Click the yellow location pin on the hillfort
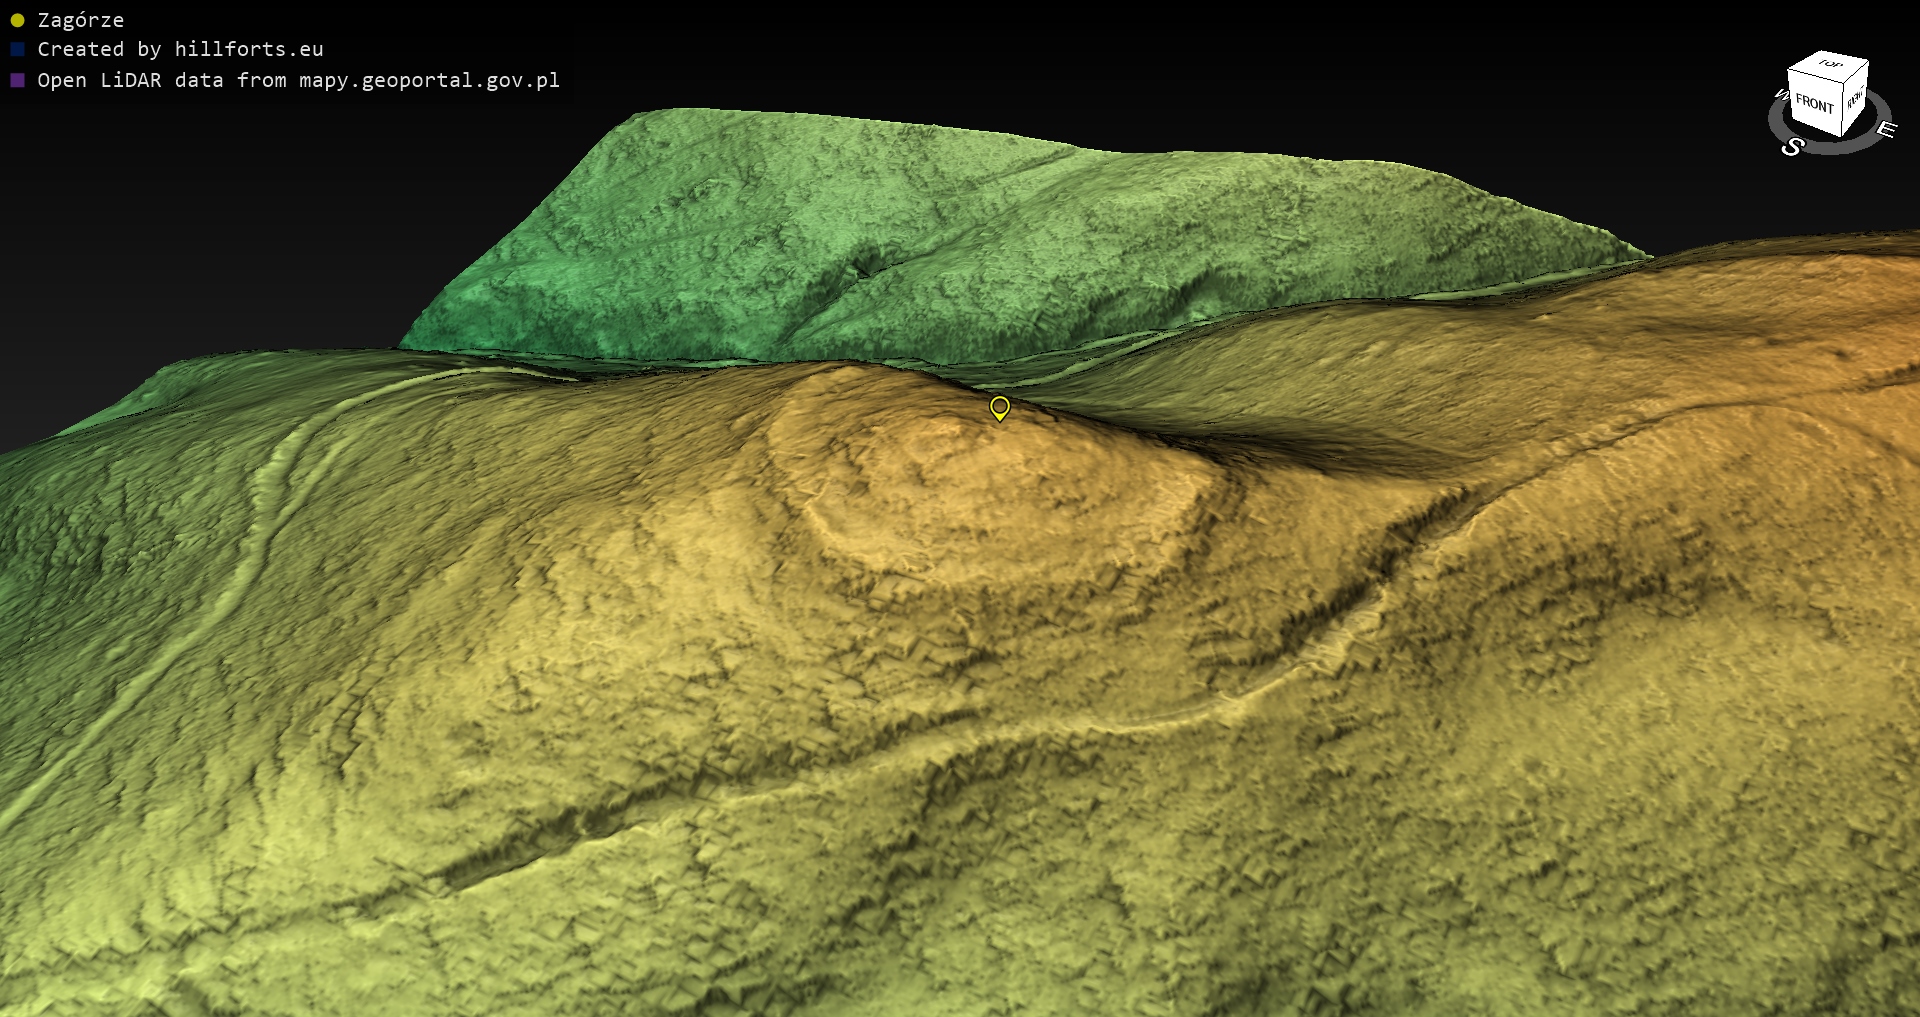The image size is (1920, 1017). pos(999,407)
